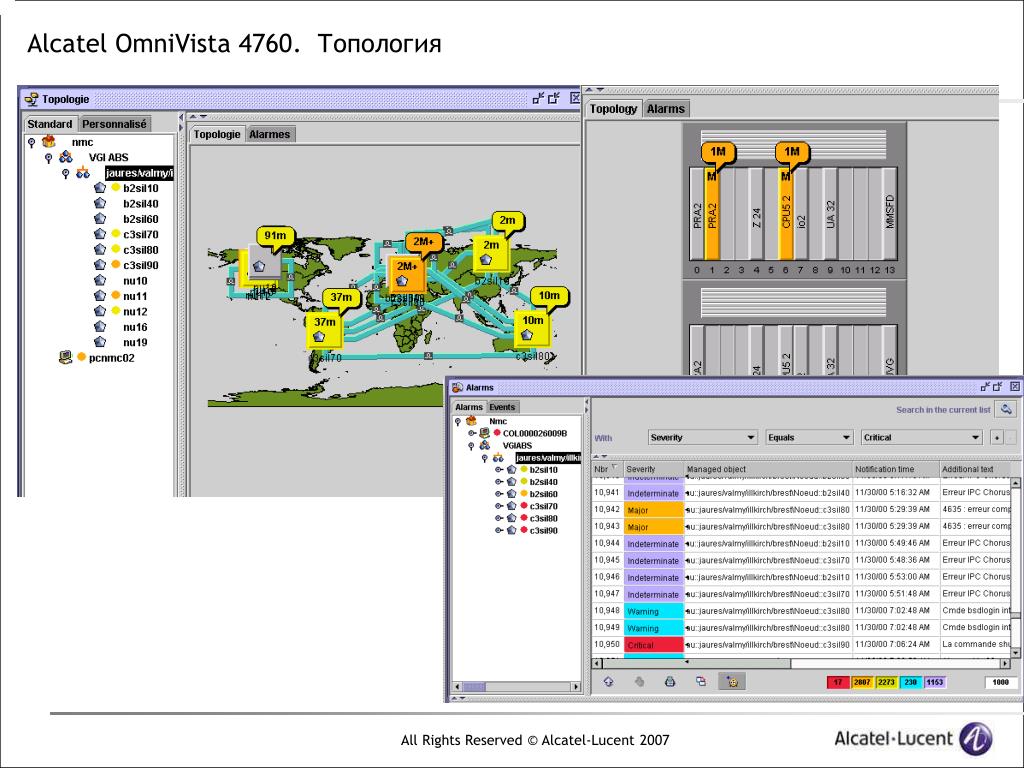This screenshot has width=1024, height=768.
Task: Collapse the nmc node in Topologie tree
Action: pos(31,142)
